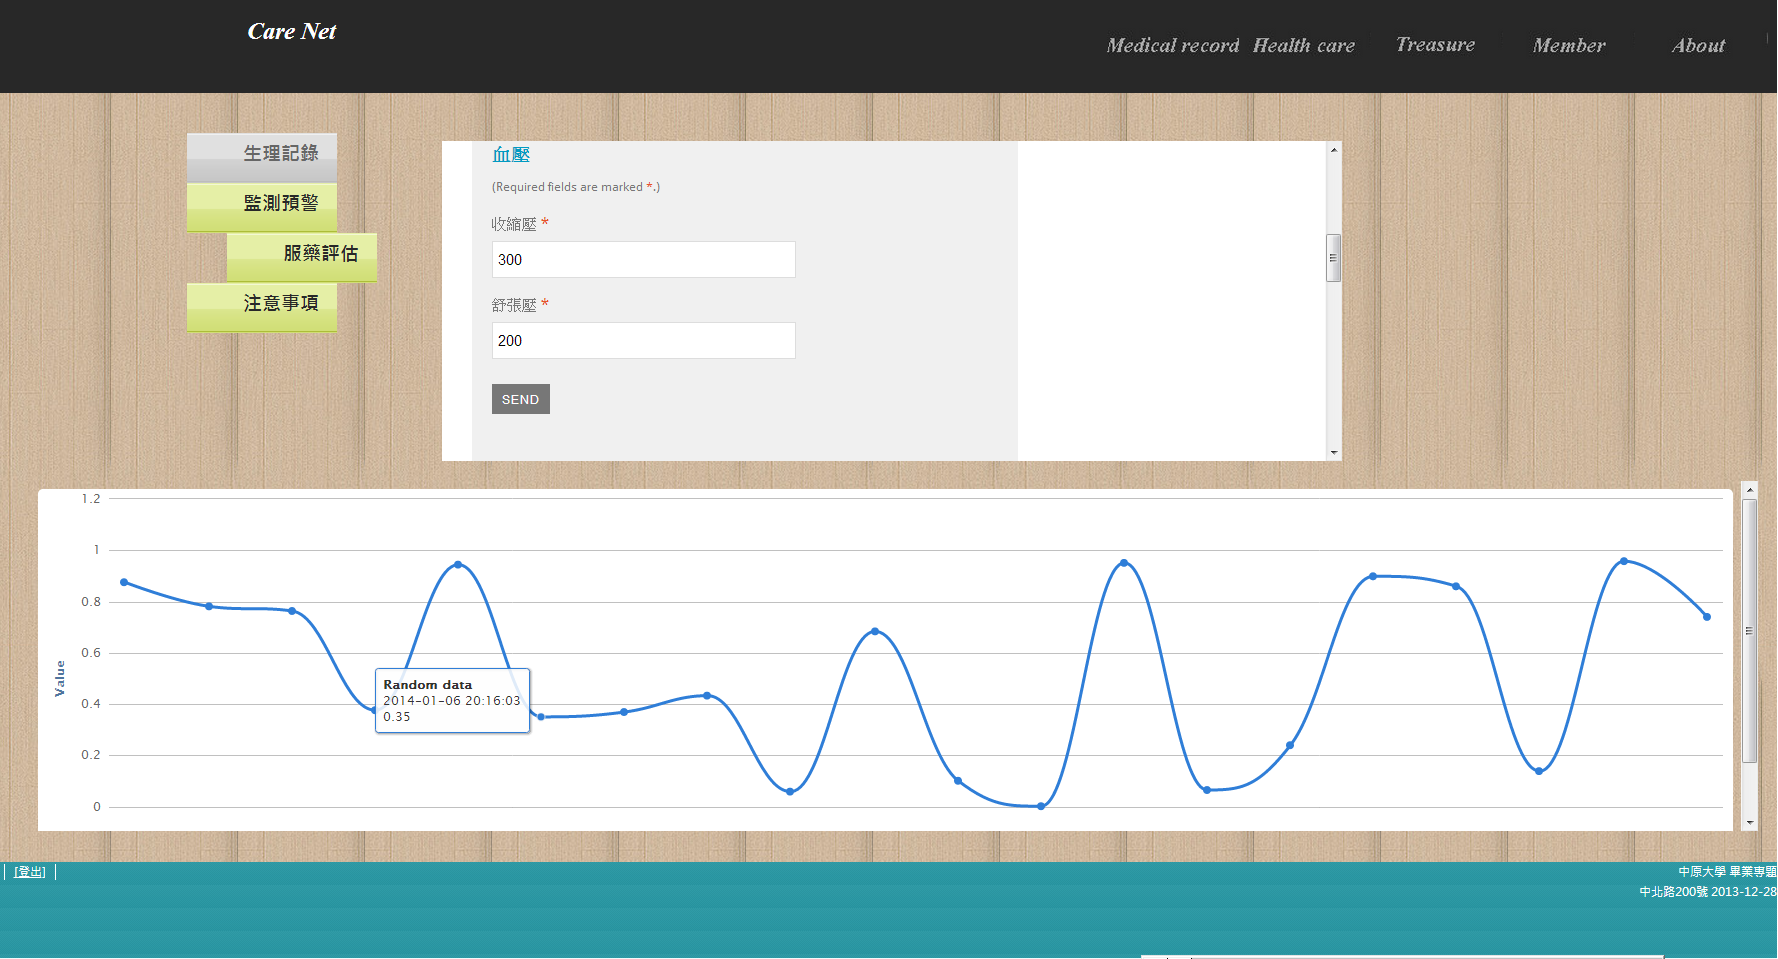The image size is (1778, 959).
Task: Select the 監測預警 sidebar button
Action: click(x=262, y=204)
